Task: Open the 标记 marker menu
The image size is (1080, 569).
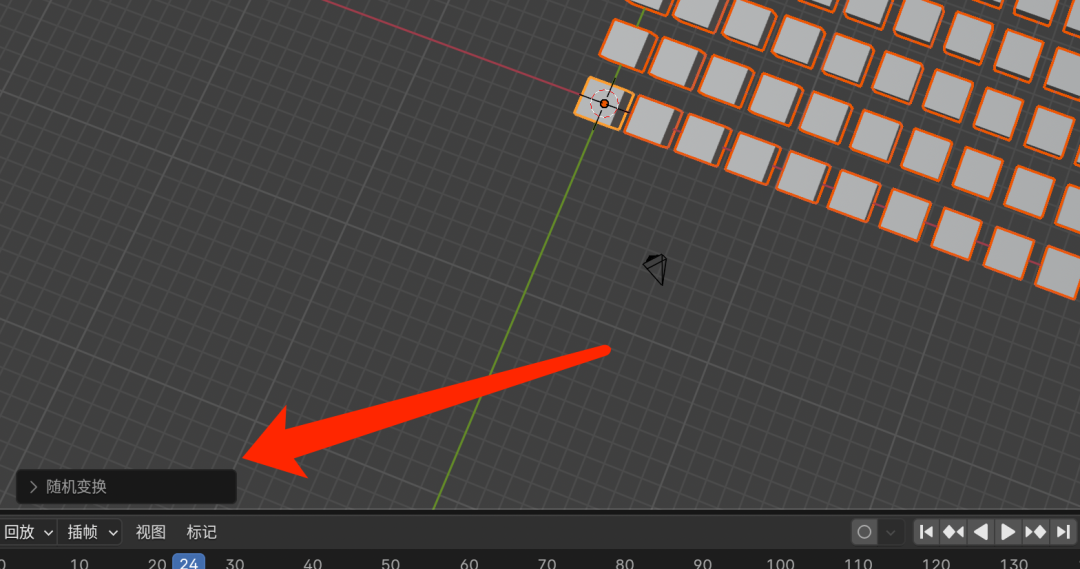Action: pyautogui.click(x=201, y=532)
